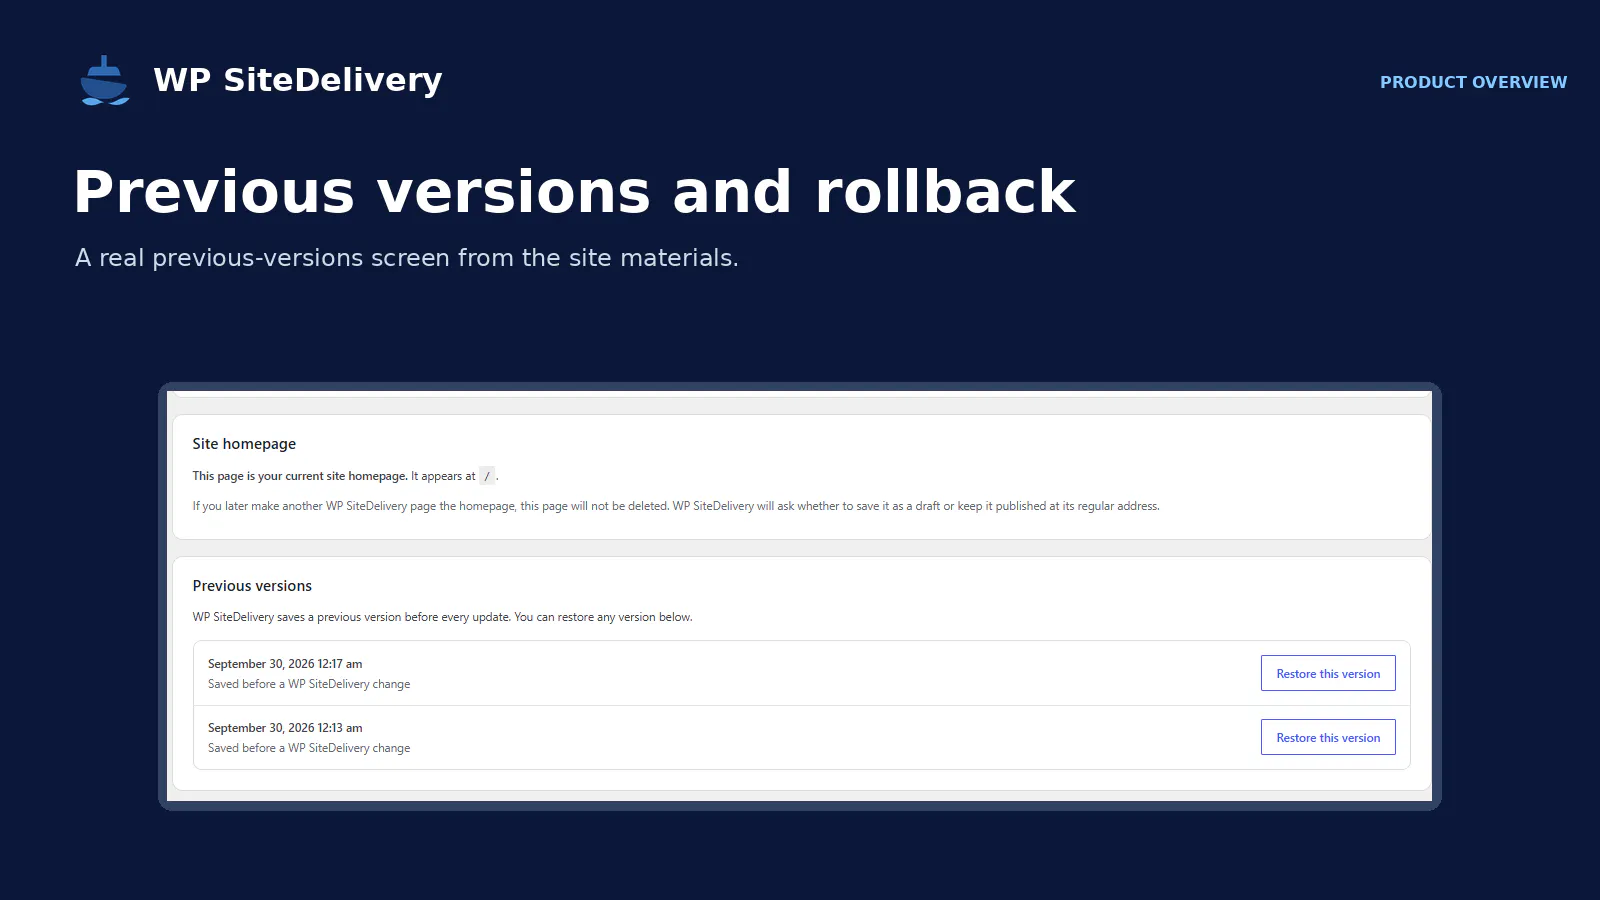
Task: Click the 'If you later make another' note
Action: [676, 506]
